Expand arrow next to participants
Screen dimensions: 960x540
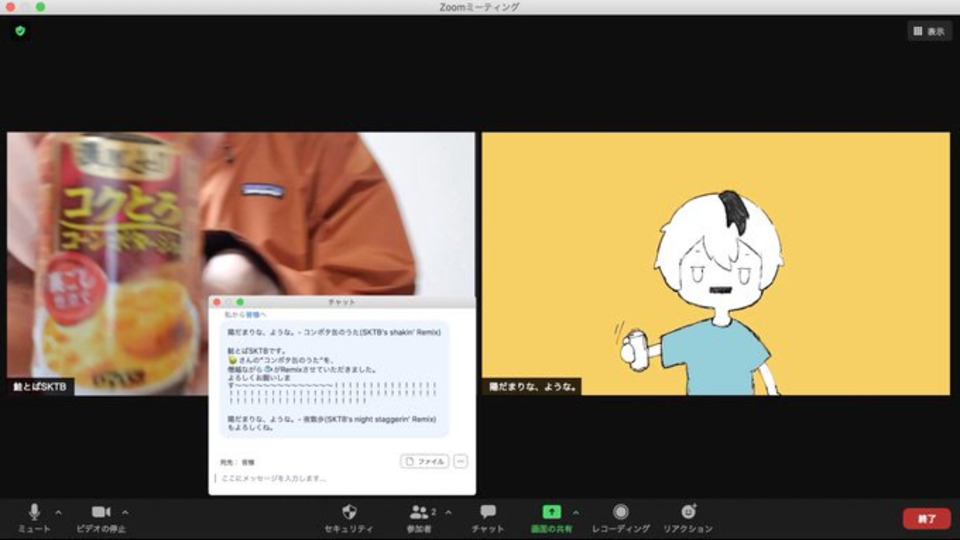[x=448, y=512]
